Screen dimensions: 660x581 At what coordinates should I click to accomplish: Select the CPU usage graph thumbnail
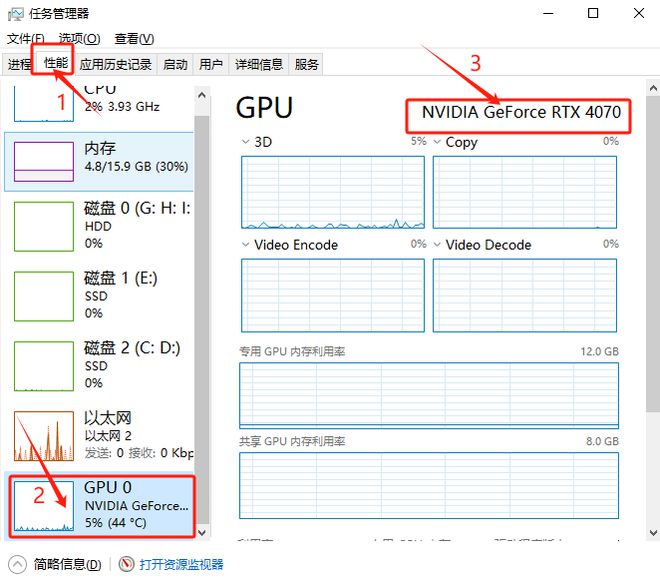pyautogui.click(x=44, y=104)
